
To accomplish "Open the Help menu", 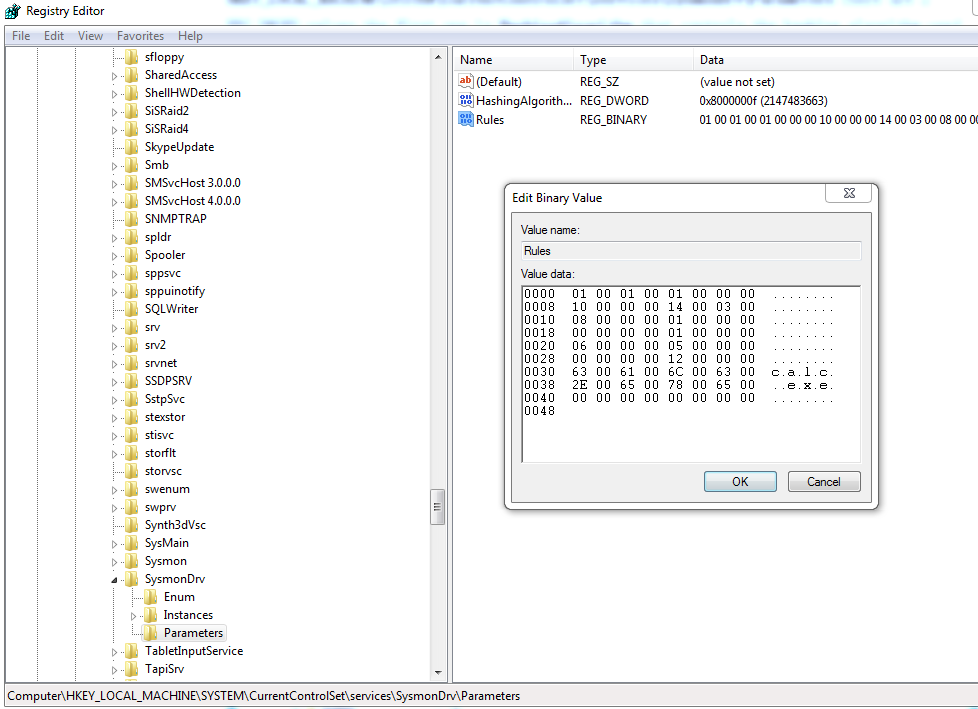I will [x=190, y=36].
